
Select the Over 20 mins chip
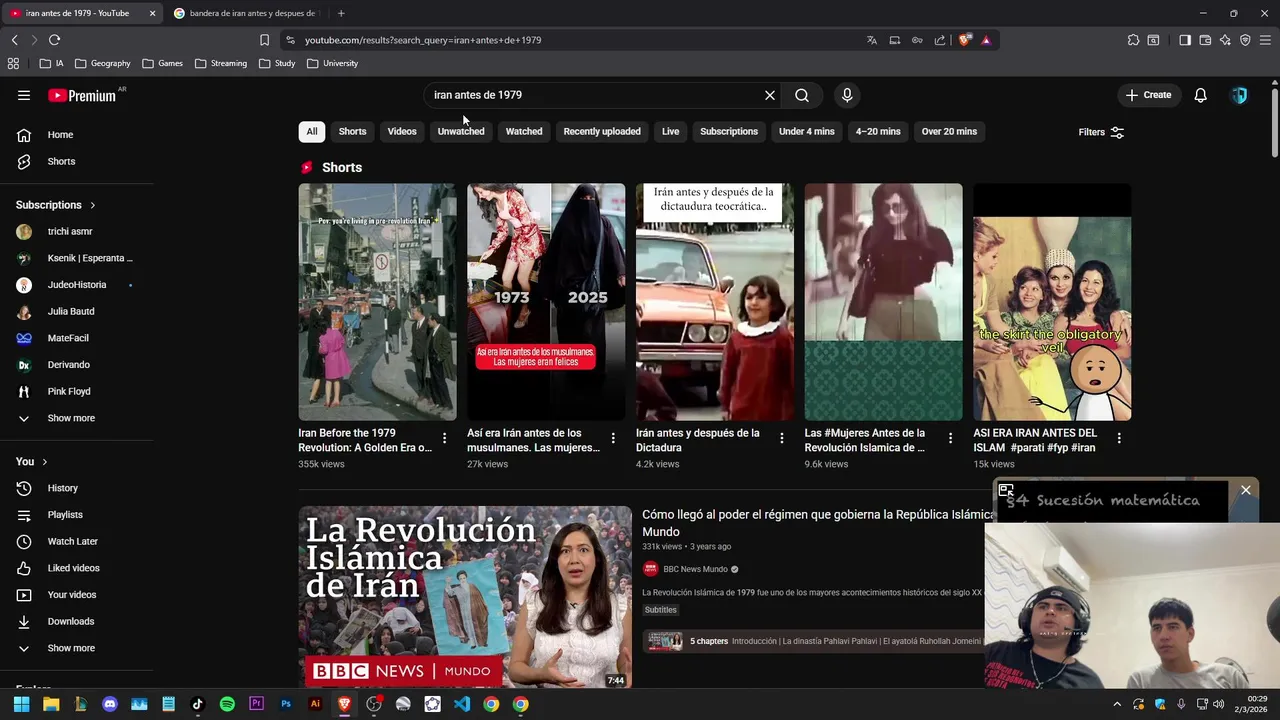(x=949, y=131)
